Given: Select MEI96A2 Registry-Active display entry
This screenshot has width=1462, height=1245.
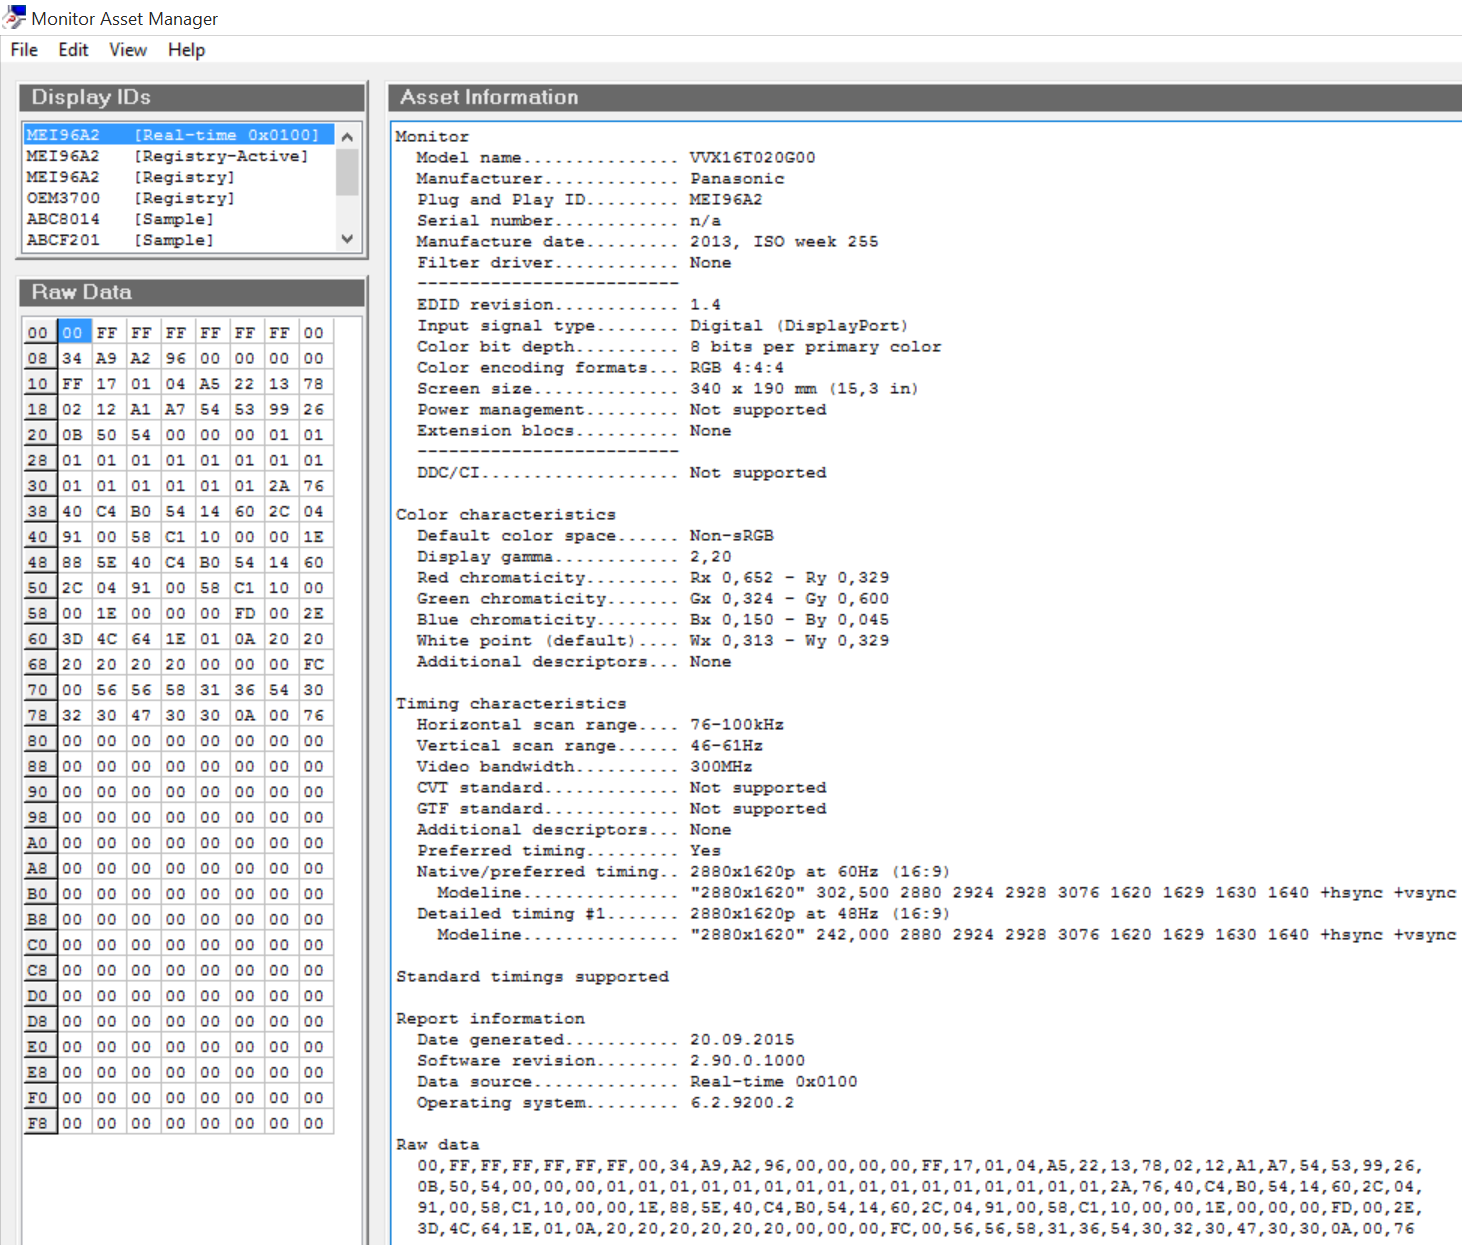Looking at the screenshot, I should [179, 156].
